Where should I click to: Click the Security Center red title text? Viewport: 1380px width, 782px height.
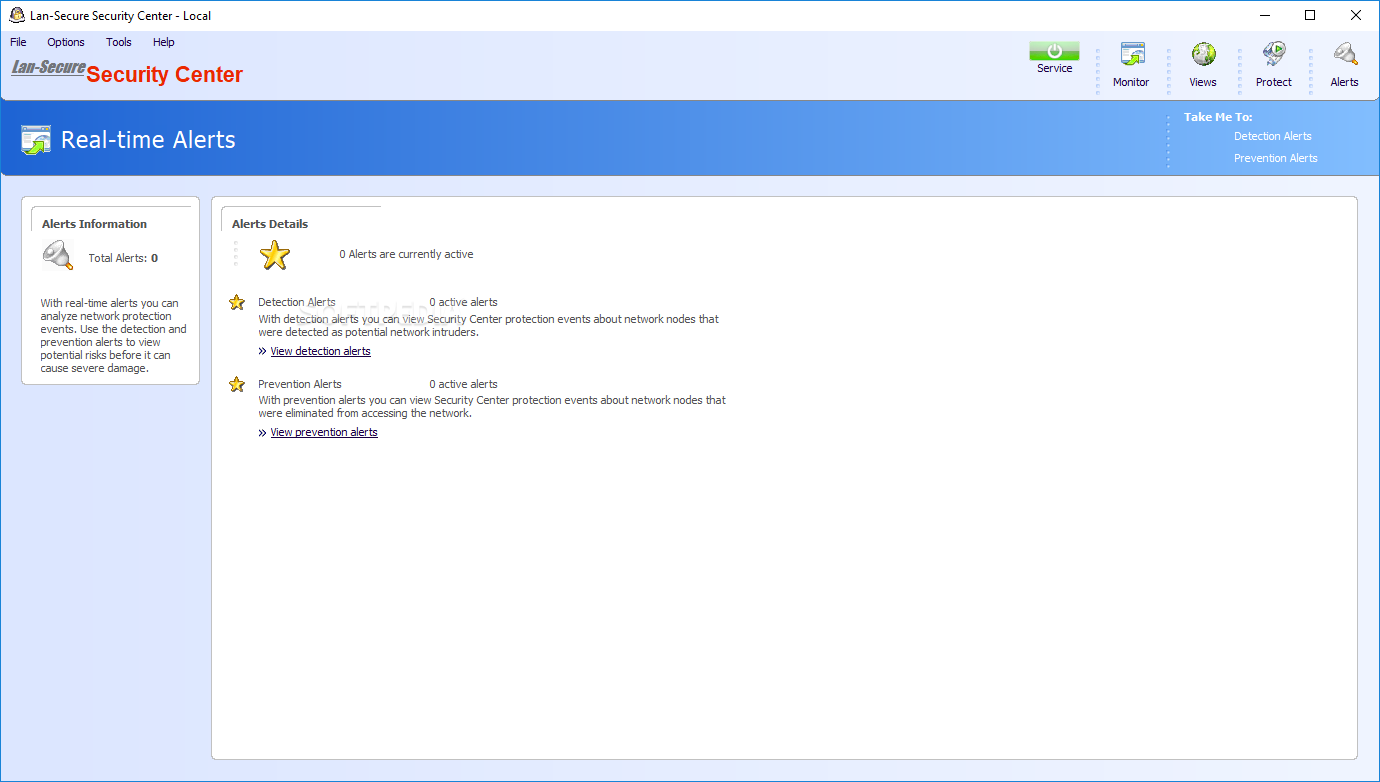[x=165, y=75]
